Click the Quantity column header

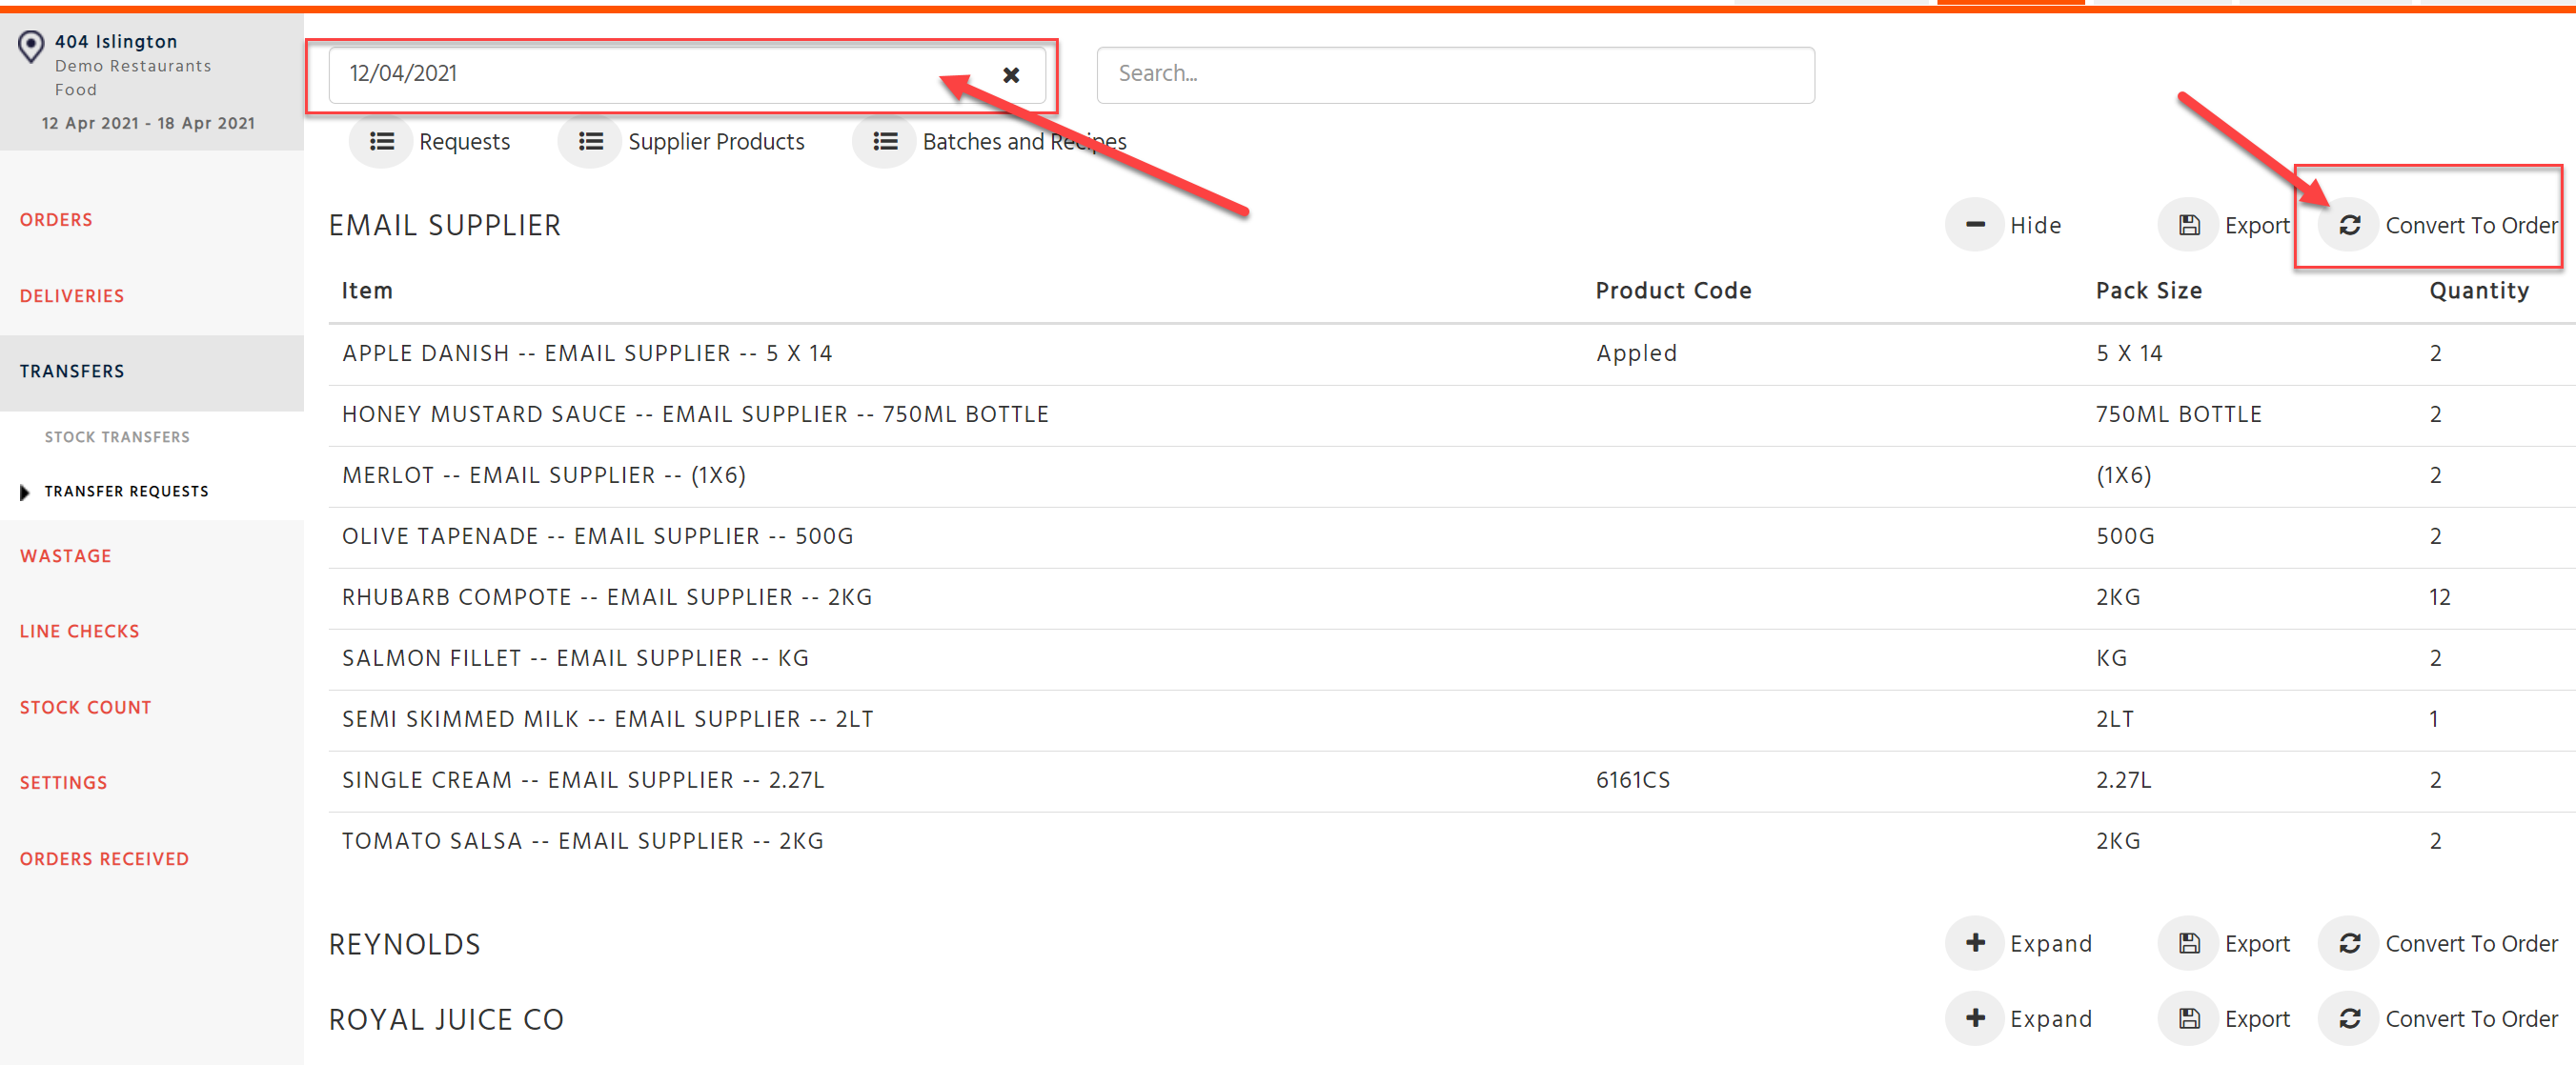pos(2479,291)
